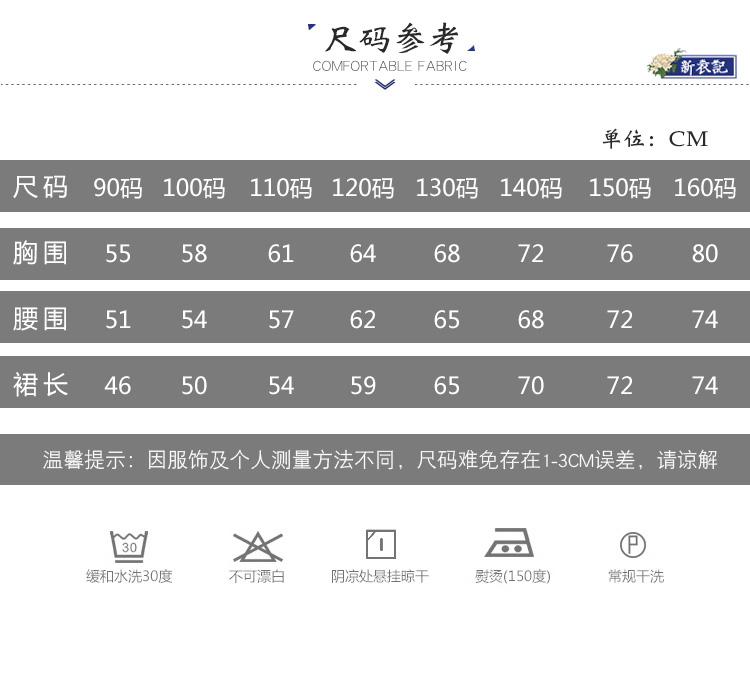
Task: Click the 90码 column header
Action: [118, 187]
